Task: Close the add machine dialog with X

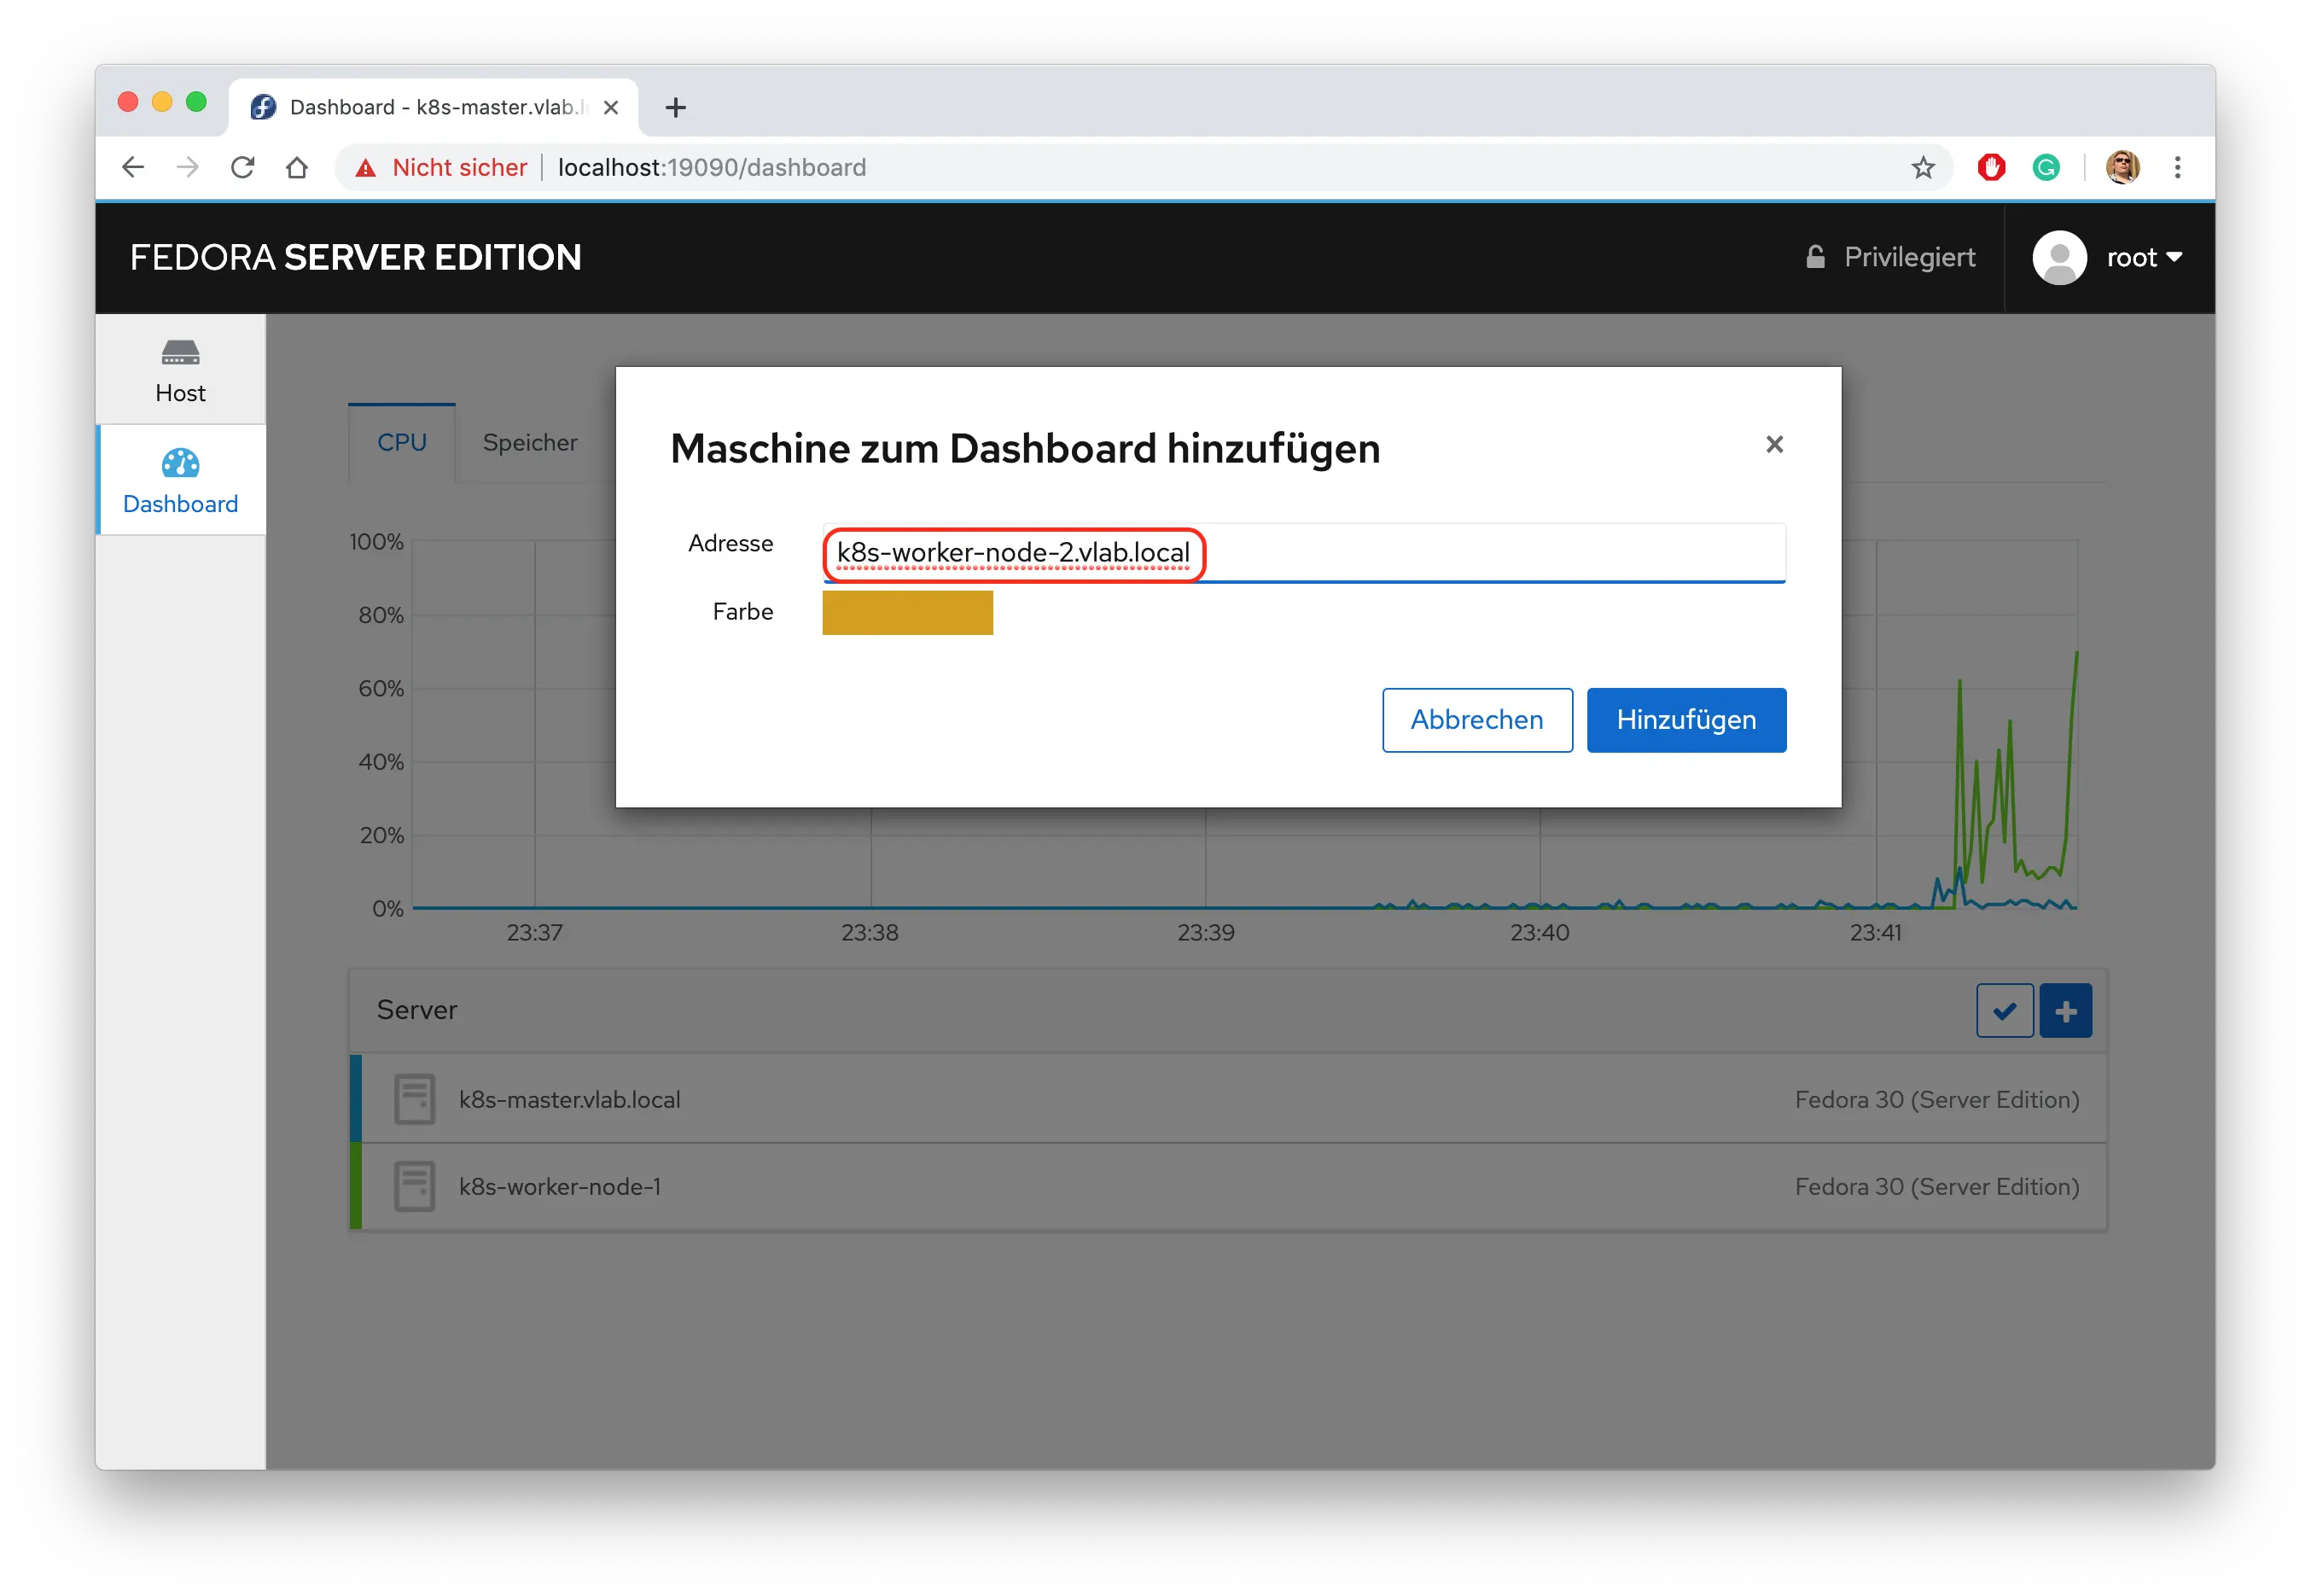Action: coord(1774,444)
